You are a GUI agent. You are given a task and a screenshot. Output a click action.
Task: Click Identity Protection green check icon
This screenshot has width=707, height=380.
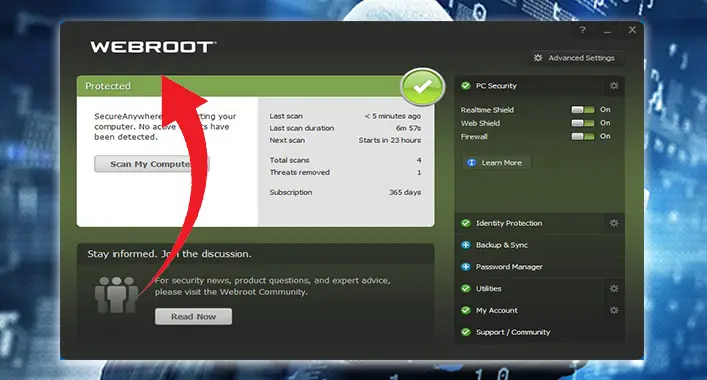[466, 223]
